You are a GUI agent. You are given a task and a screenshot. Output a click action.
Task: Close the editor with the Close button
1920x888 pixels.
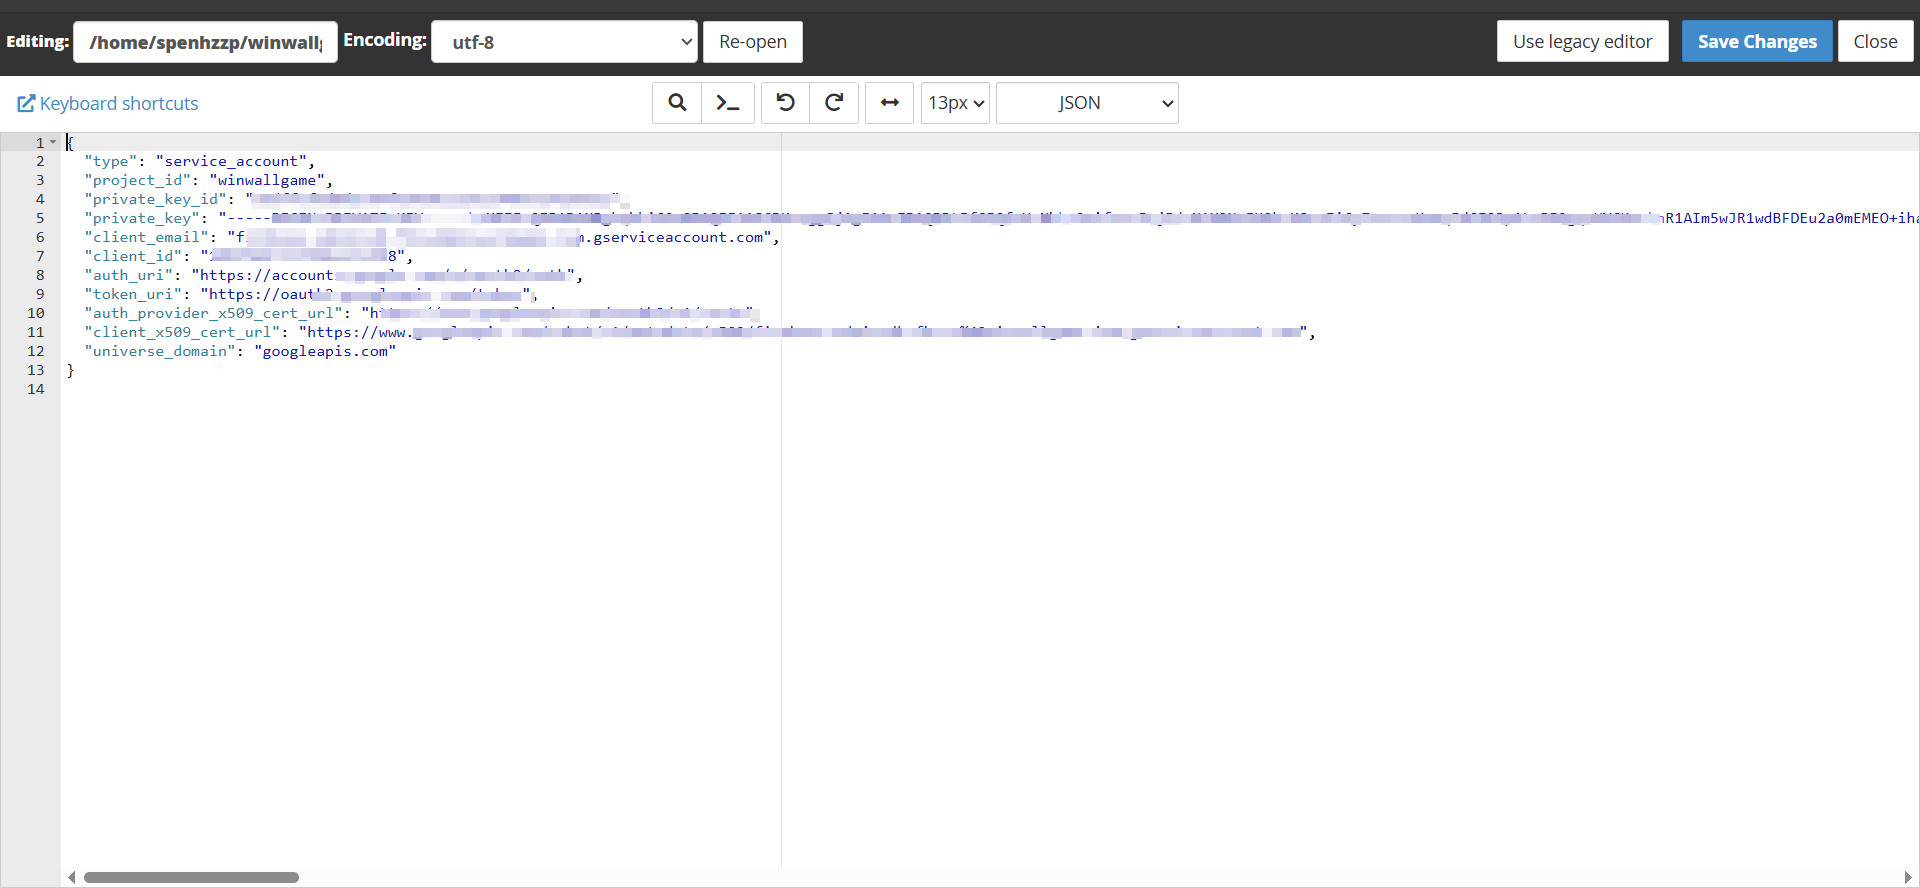(x=1875, y=42)
